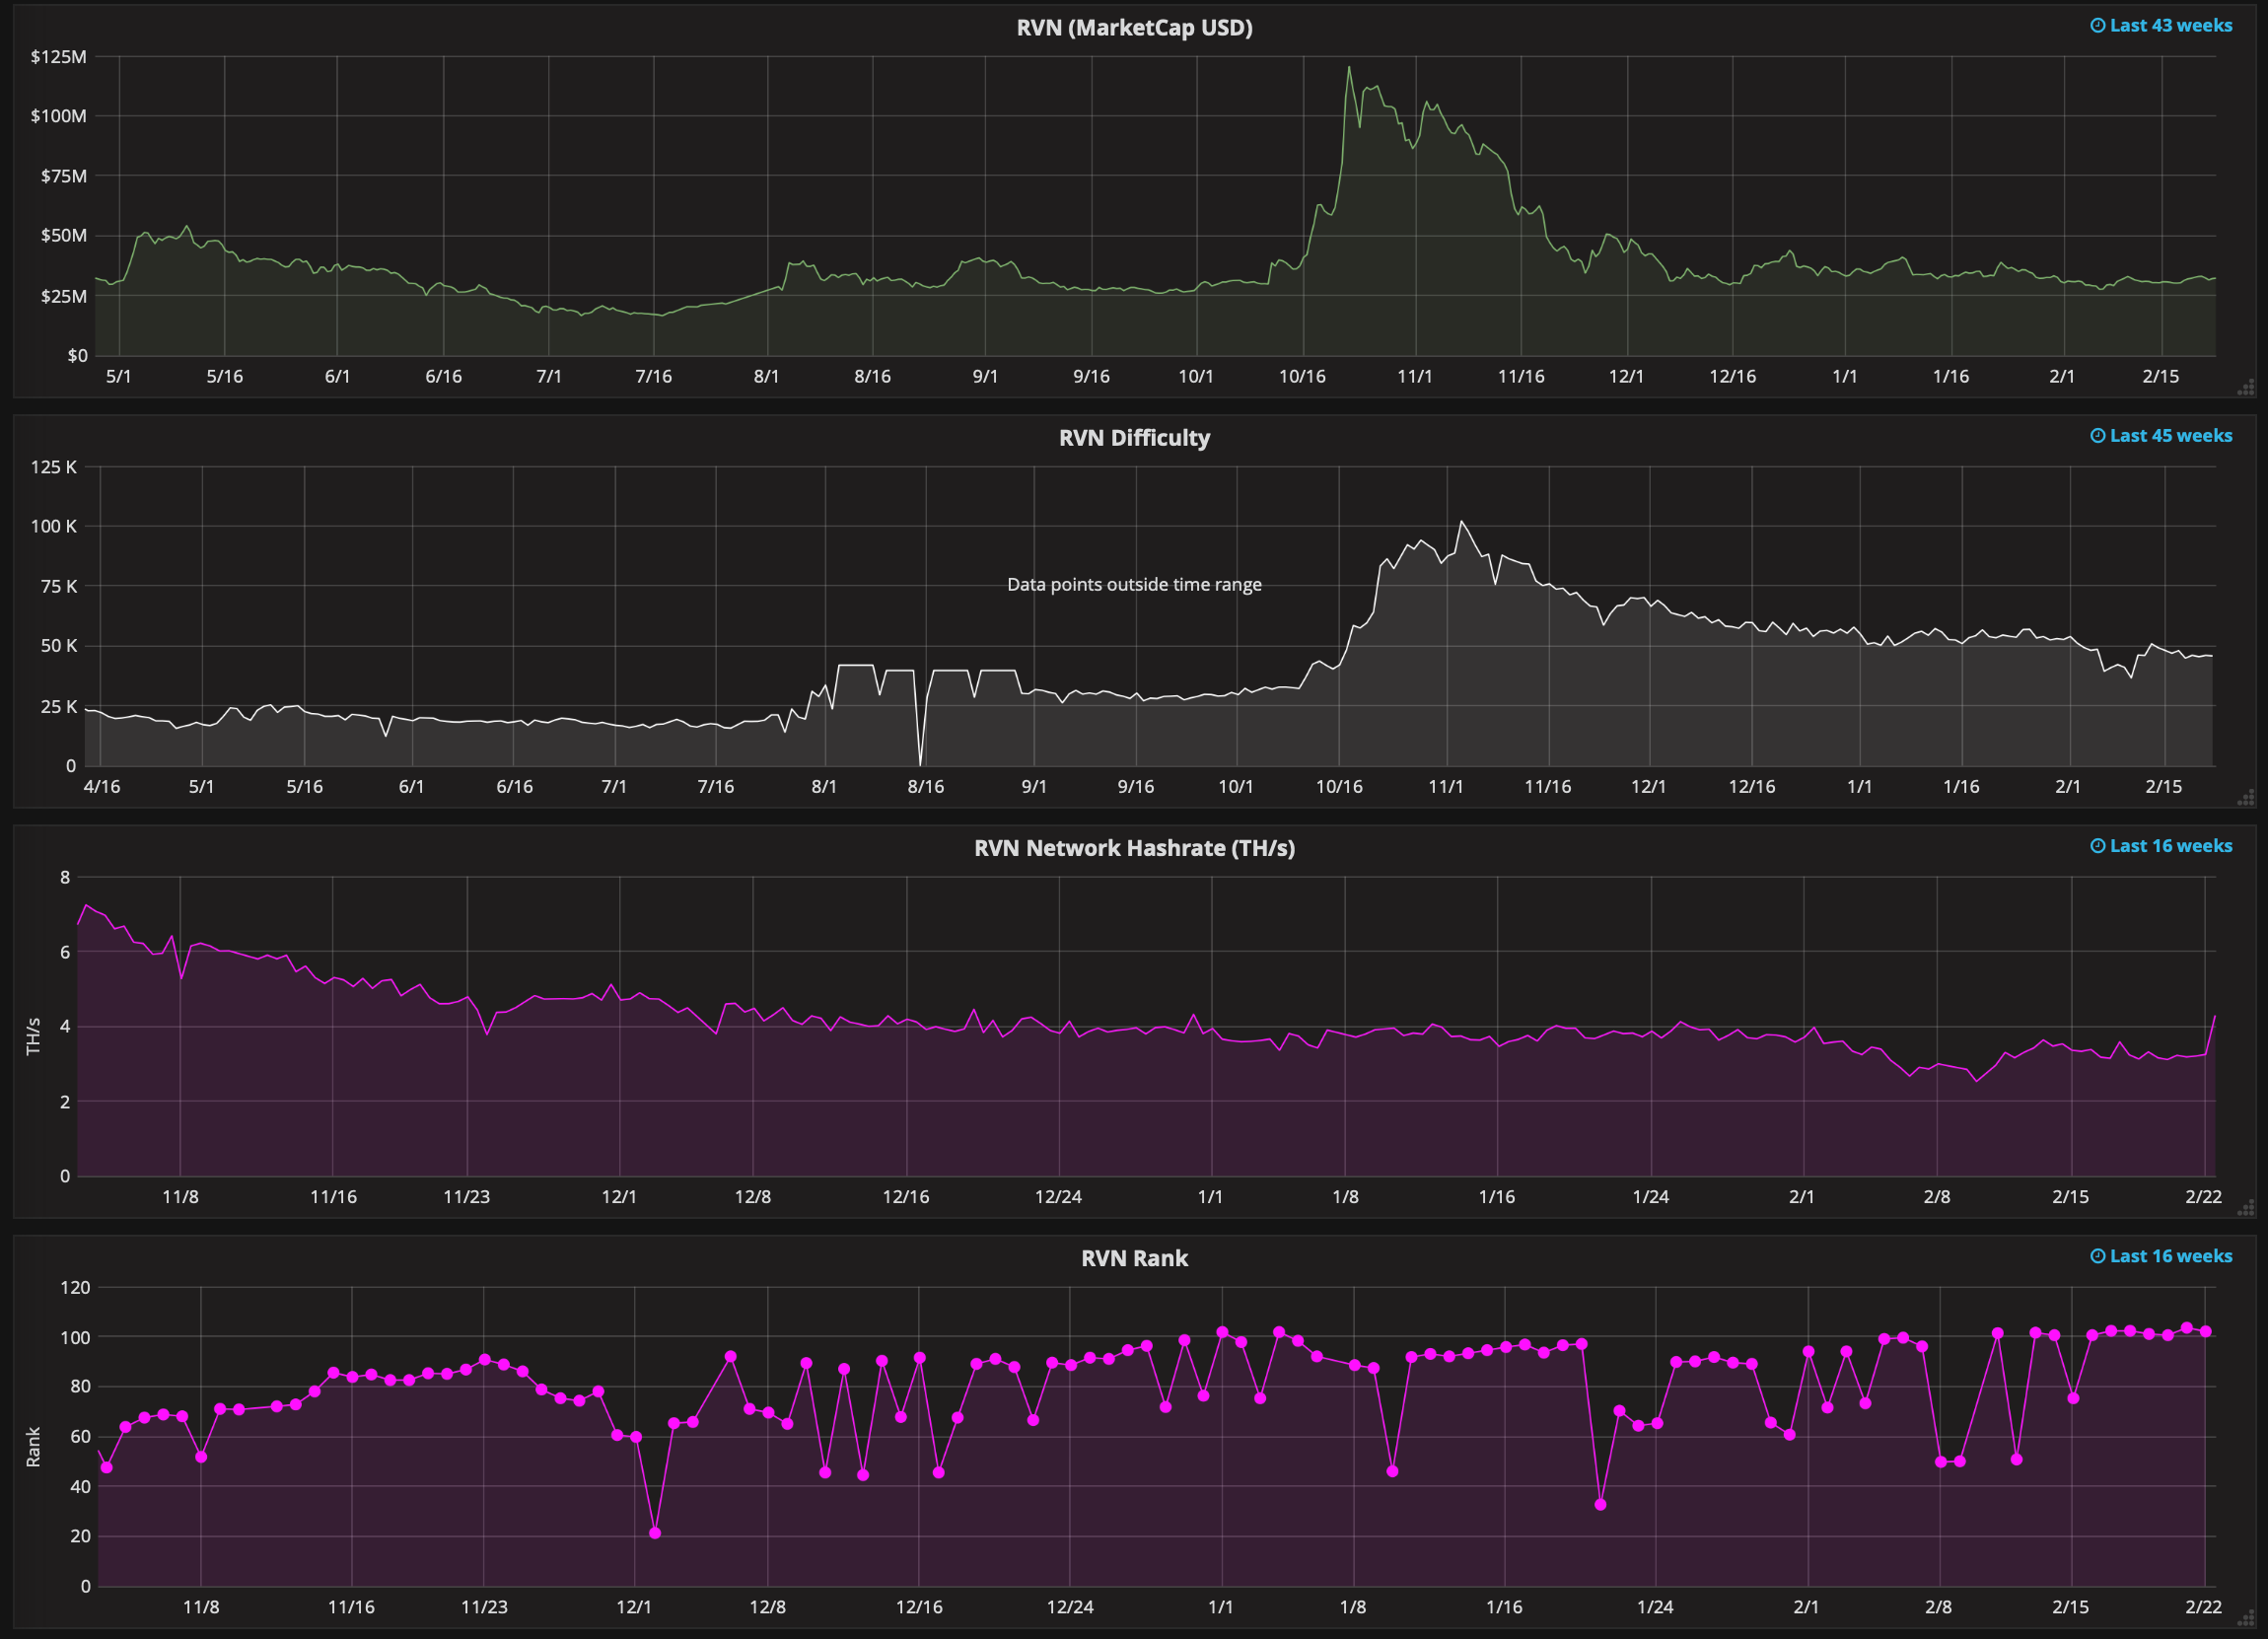Click the $100M axis label
The height and width of the screenshot is (1639, 2268).
[x=58, y=116]
